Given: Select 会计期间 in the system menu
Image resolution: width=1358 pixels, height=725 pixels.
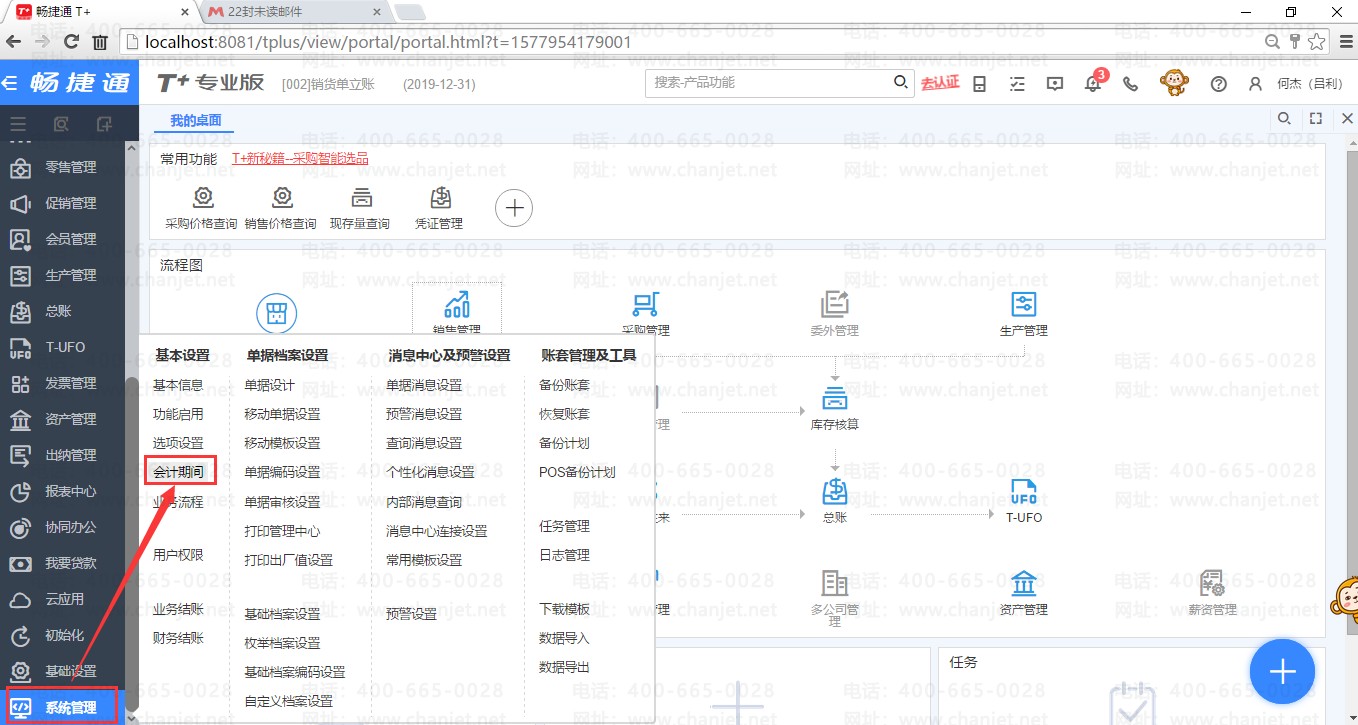Looking at the screenshot, I should tap(179, 472).
